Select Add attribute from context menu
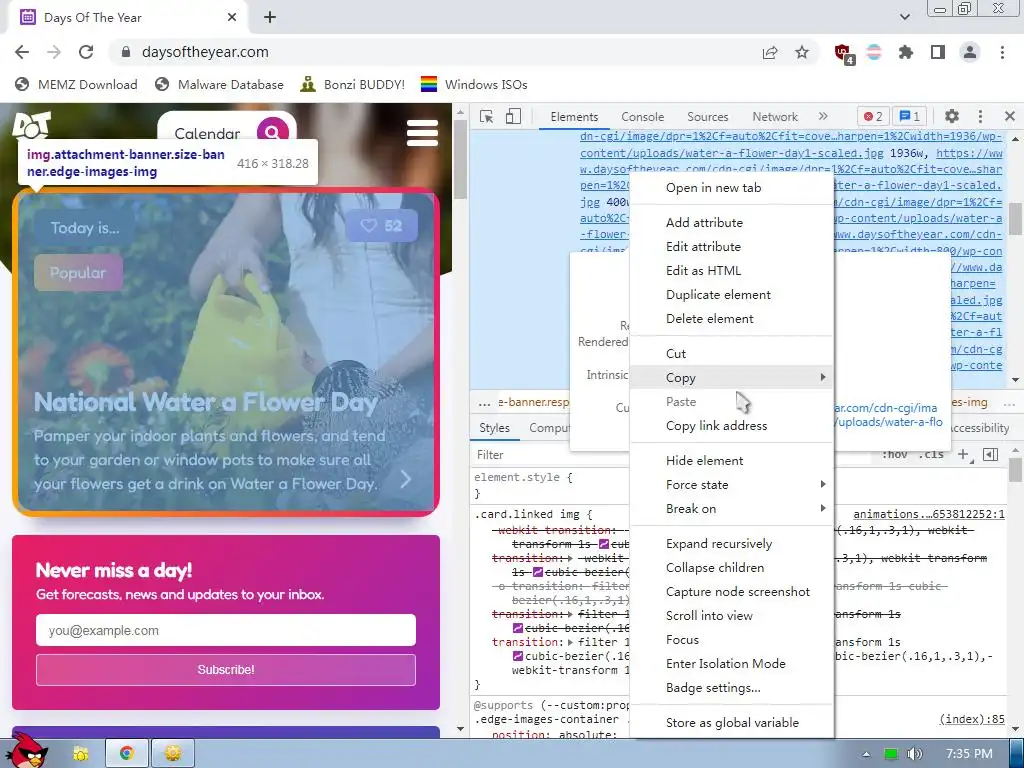This screenshot has width=1024, height=768. click(x=732, y=223)
